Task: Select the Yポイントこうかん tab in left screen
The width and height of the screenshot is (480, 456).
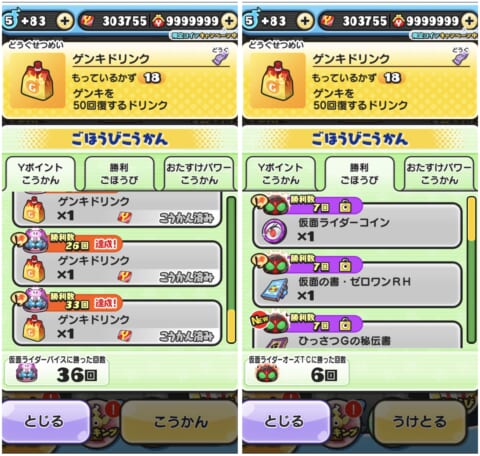Action: [40, 174]
